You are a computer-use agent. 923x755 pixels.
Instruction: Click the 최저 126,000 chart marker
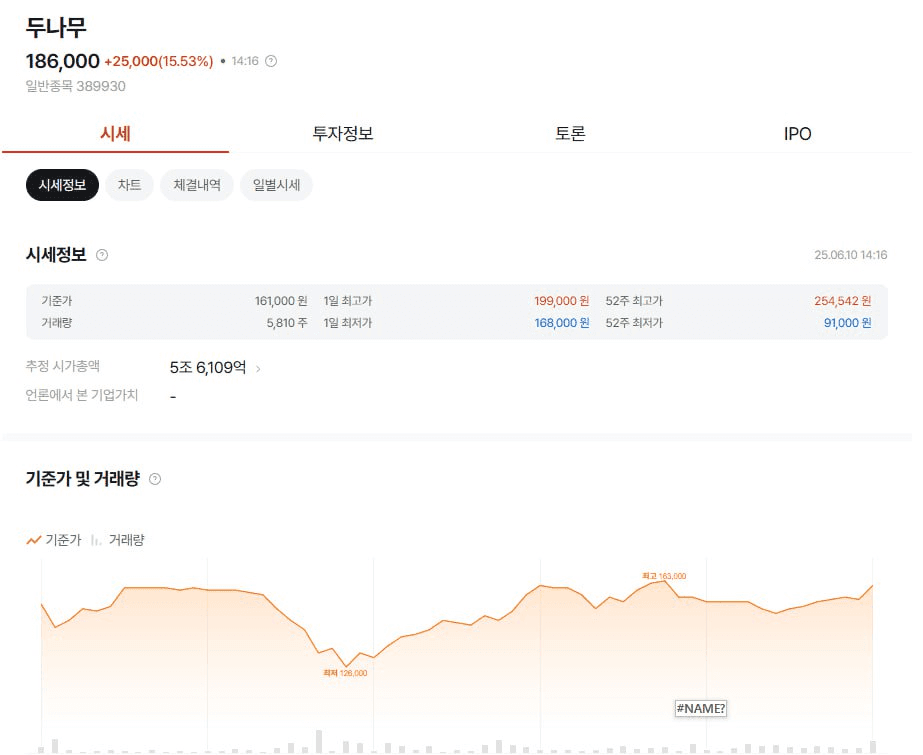(x=345, y=673)
